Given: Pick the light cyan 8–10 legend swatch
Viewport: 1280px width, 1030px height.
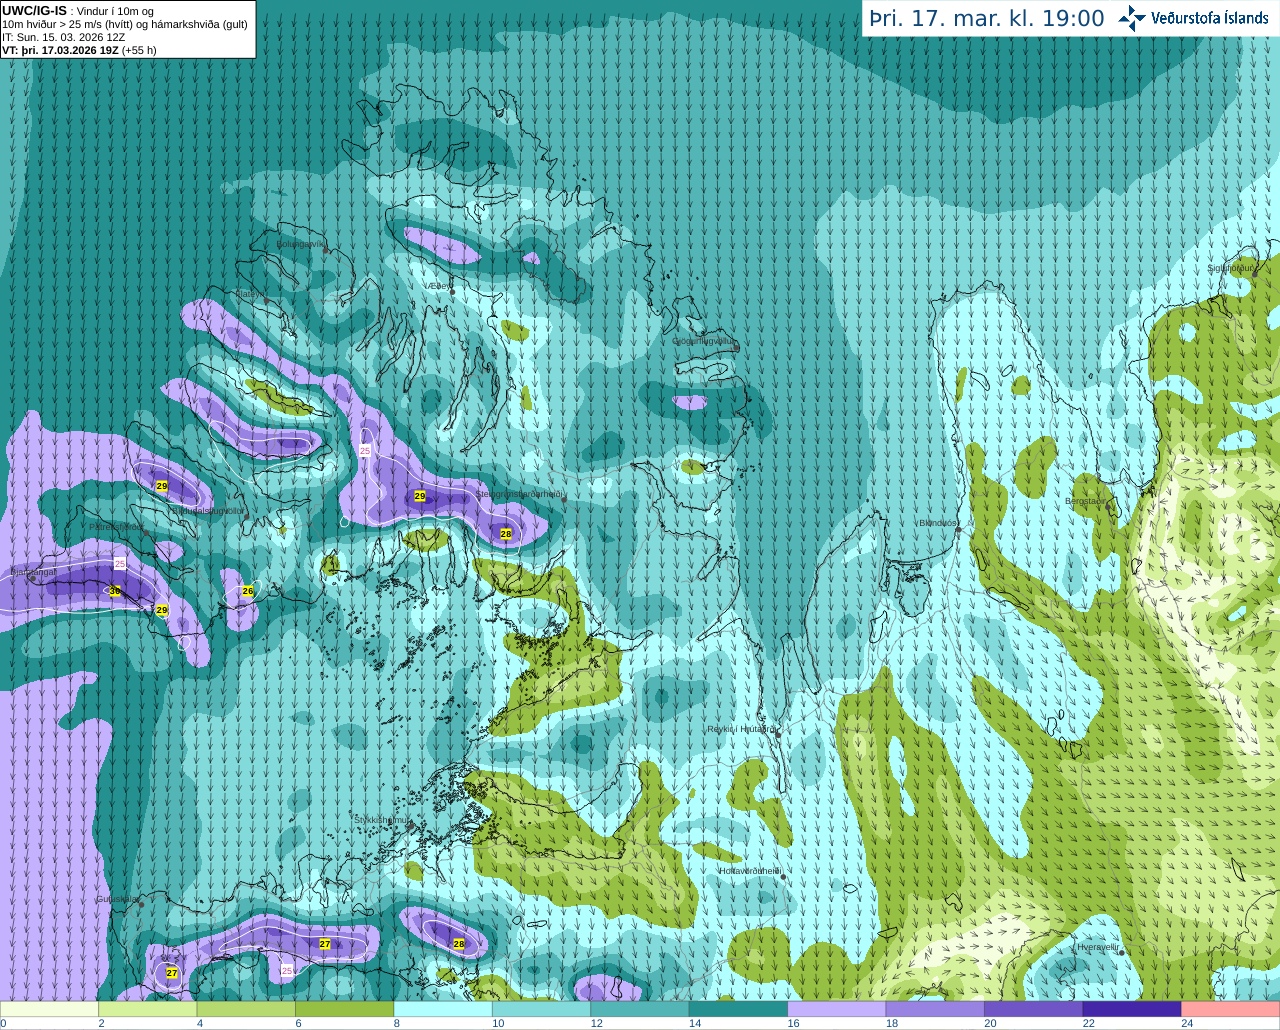Looking at the screenshot, I should pos(443,1009).
